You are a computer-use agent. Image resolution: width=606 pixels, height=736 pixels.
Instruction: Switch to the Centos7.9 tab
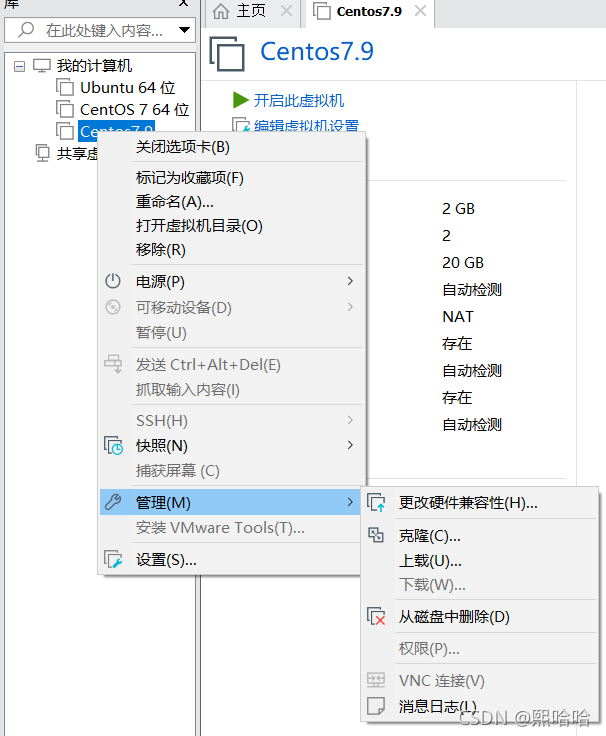click(369, 11)
